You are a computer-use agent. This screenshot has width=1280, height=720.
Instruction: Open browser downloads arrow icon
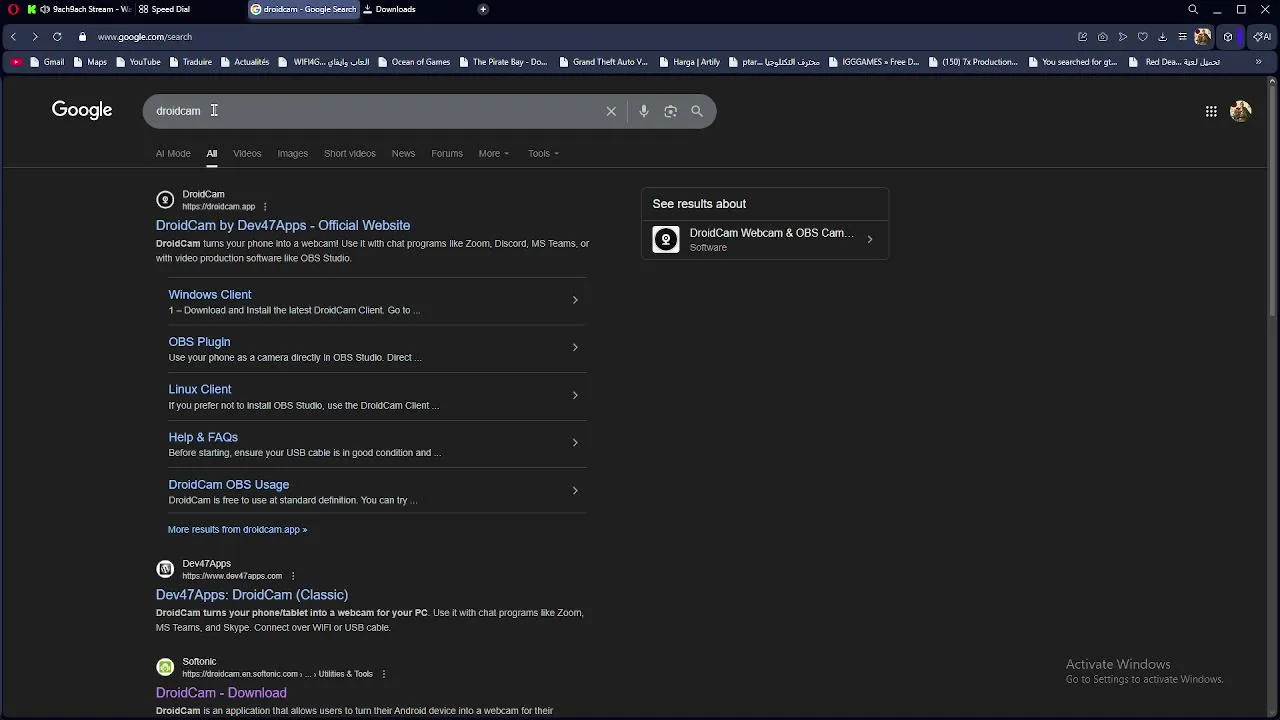click(x=1162, y=37)
